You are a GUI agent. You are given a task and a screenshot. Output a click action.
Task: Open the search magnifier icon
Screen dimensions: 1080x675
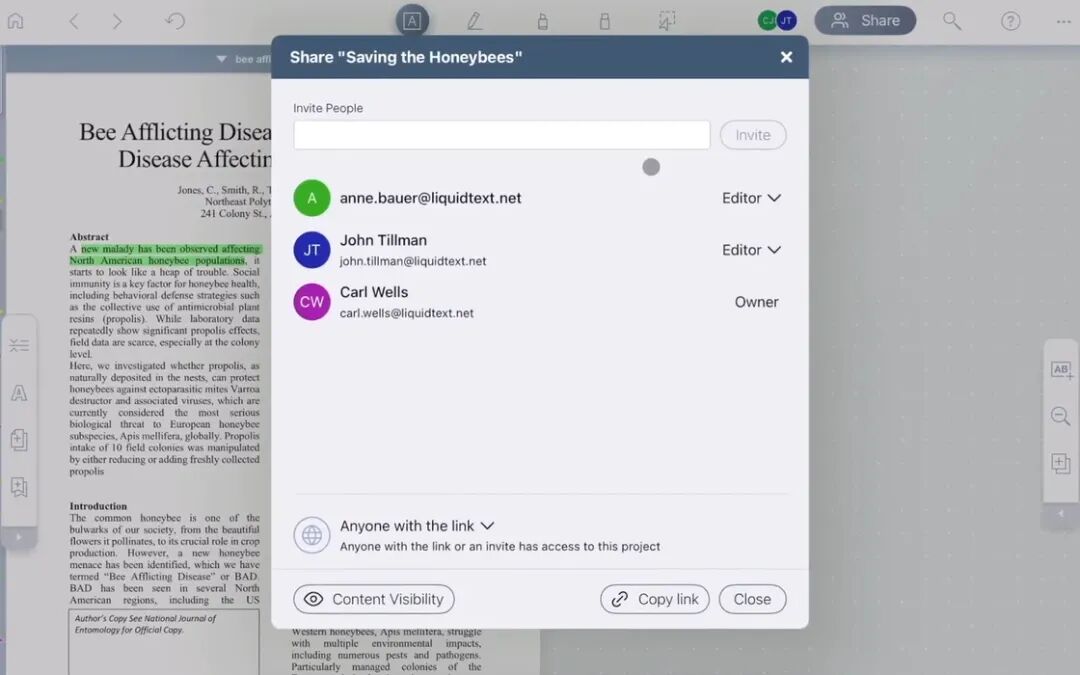click(x=952, y=21)
